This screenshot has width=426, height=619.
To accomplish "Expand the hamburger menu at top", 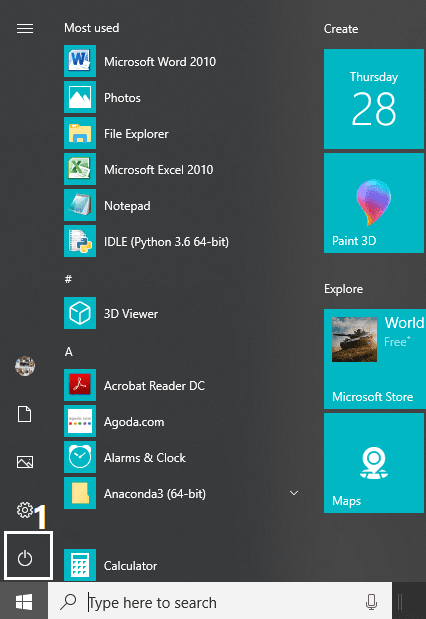I will [25, 28].
